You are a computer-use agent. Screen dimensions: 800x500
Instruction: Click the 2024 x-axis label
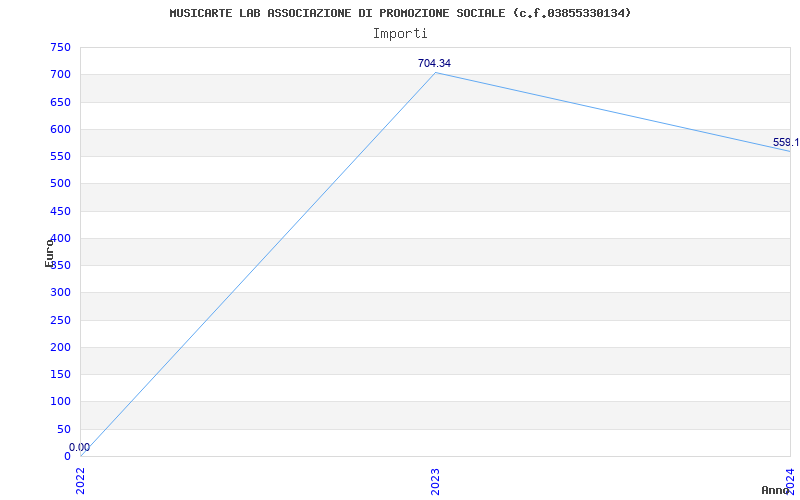pos(790,480)
